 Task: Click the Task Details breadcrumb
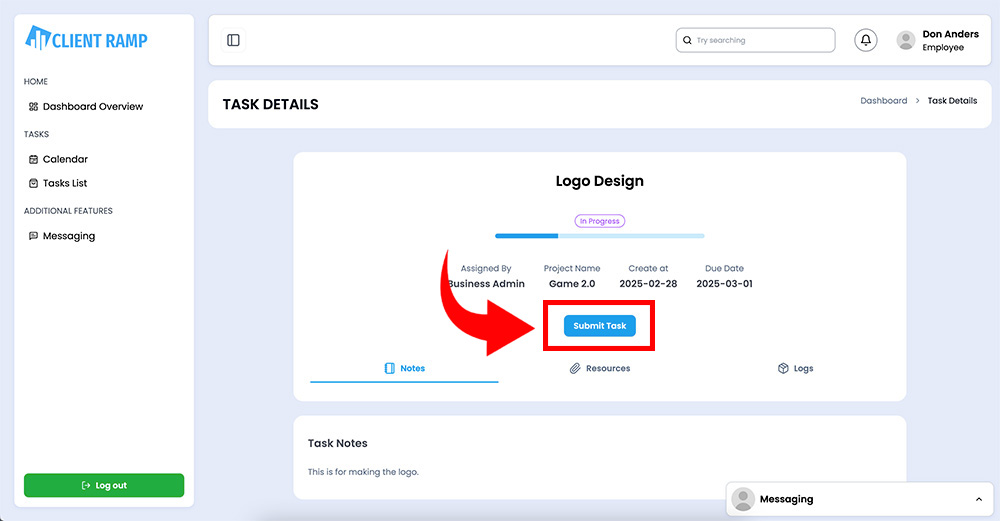952,101
